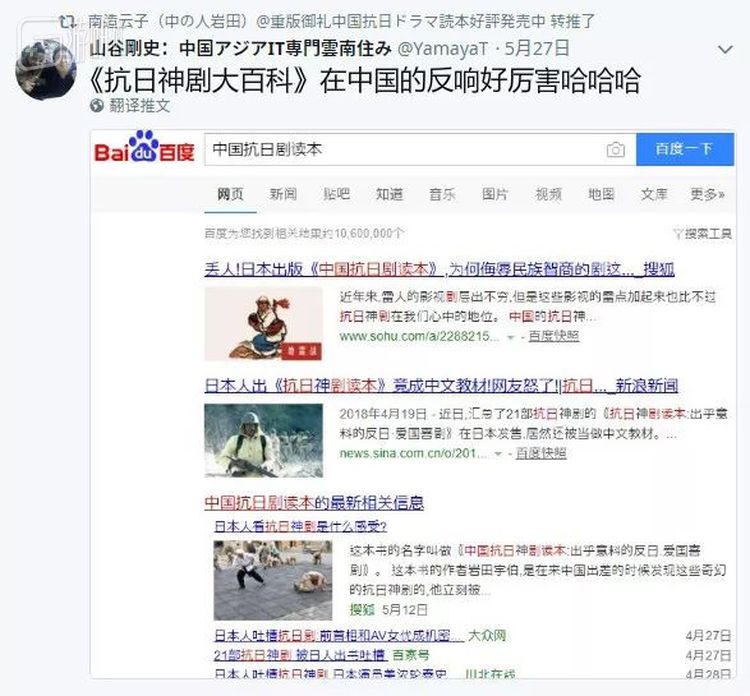Expand the dropdown arrow next to www.sohu.com URL
Screen dimensions: 750x696
(x=511, y=337)
